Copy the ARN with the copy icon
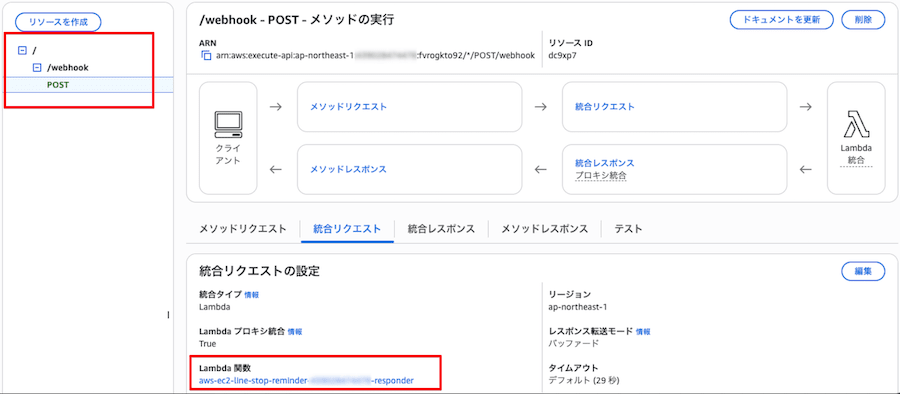This screenshot has height=394, width=900. click(x=206, y=56)
